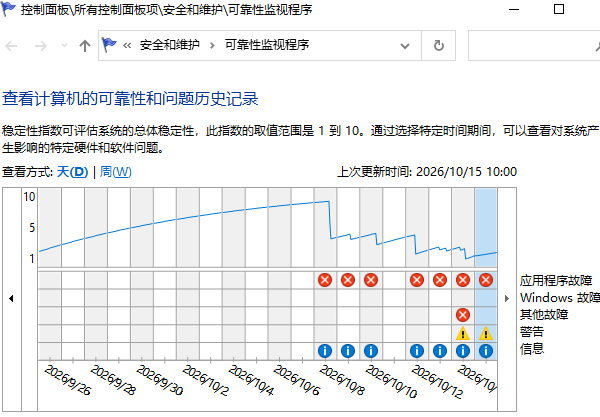Screen dimensions: 600x417
Task: Go forward using the forward arrow
Action: (x=41, y=46)
